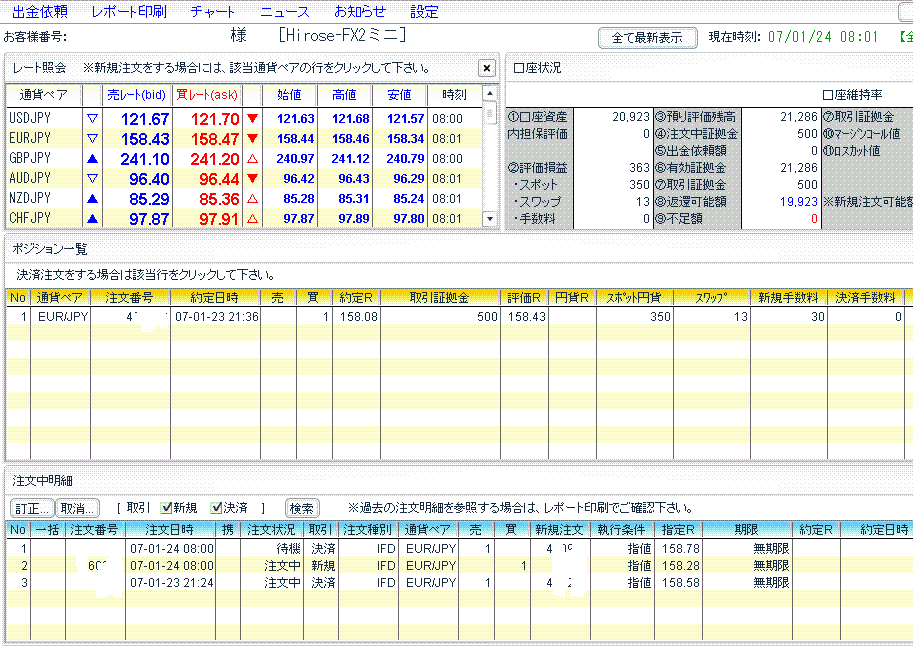
Task: Select order row 3 with 指定R 158.58
Action: (457, 583)
